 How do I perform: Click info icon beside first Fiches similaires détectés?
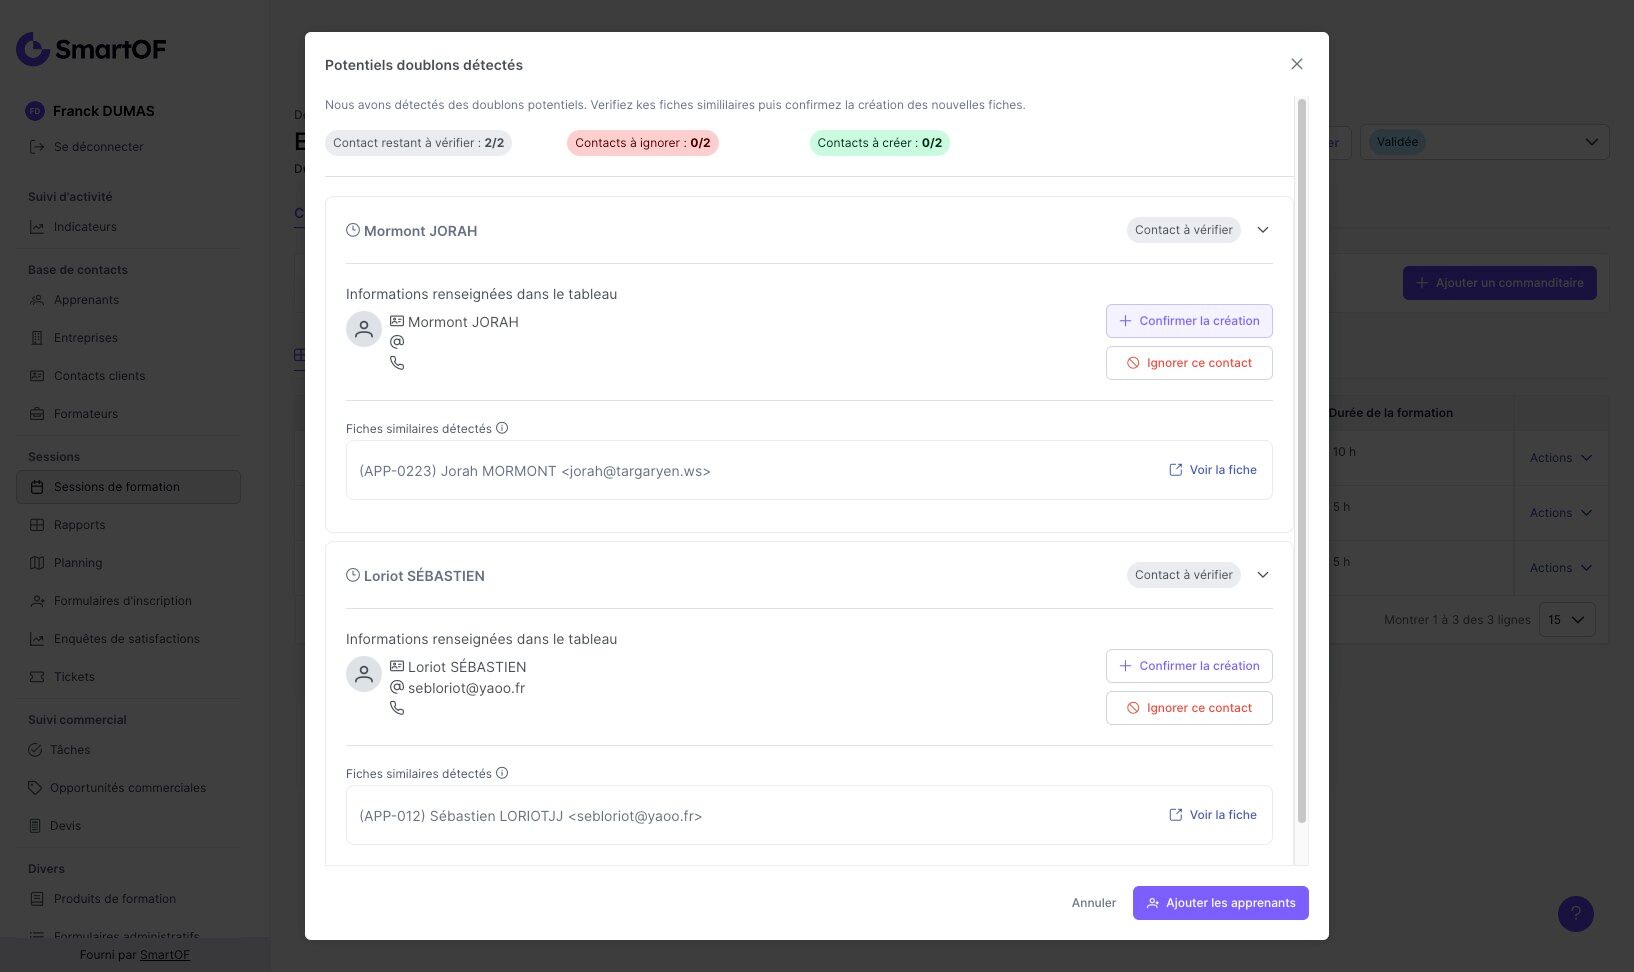502,428
